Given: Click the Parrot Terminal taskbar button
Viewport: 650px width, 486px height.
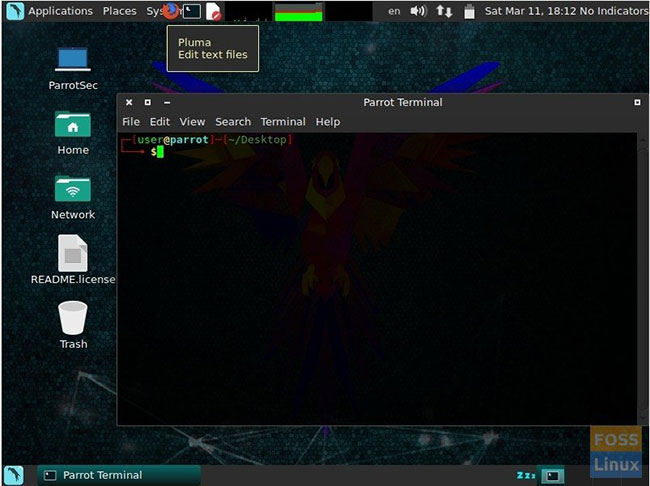Looking at the screenshot, I should [x=119, y=475].
